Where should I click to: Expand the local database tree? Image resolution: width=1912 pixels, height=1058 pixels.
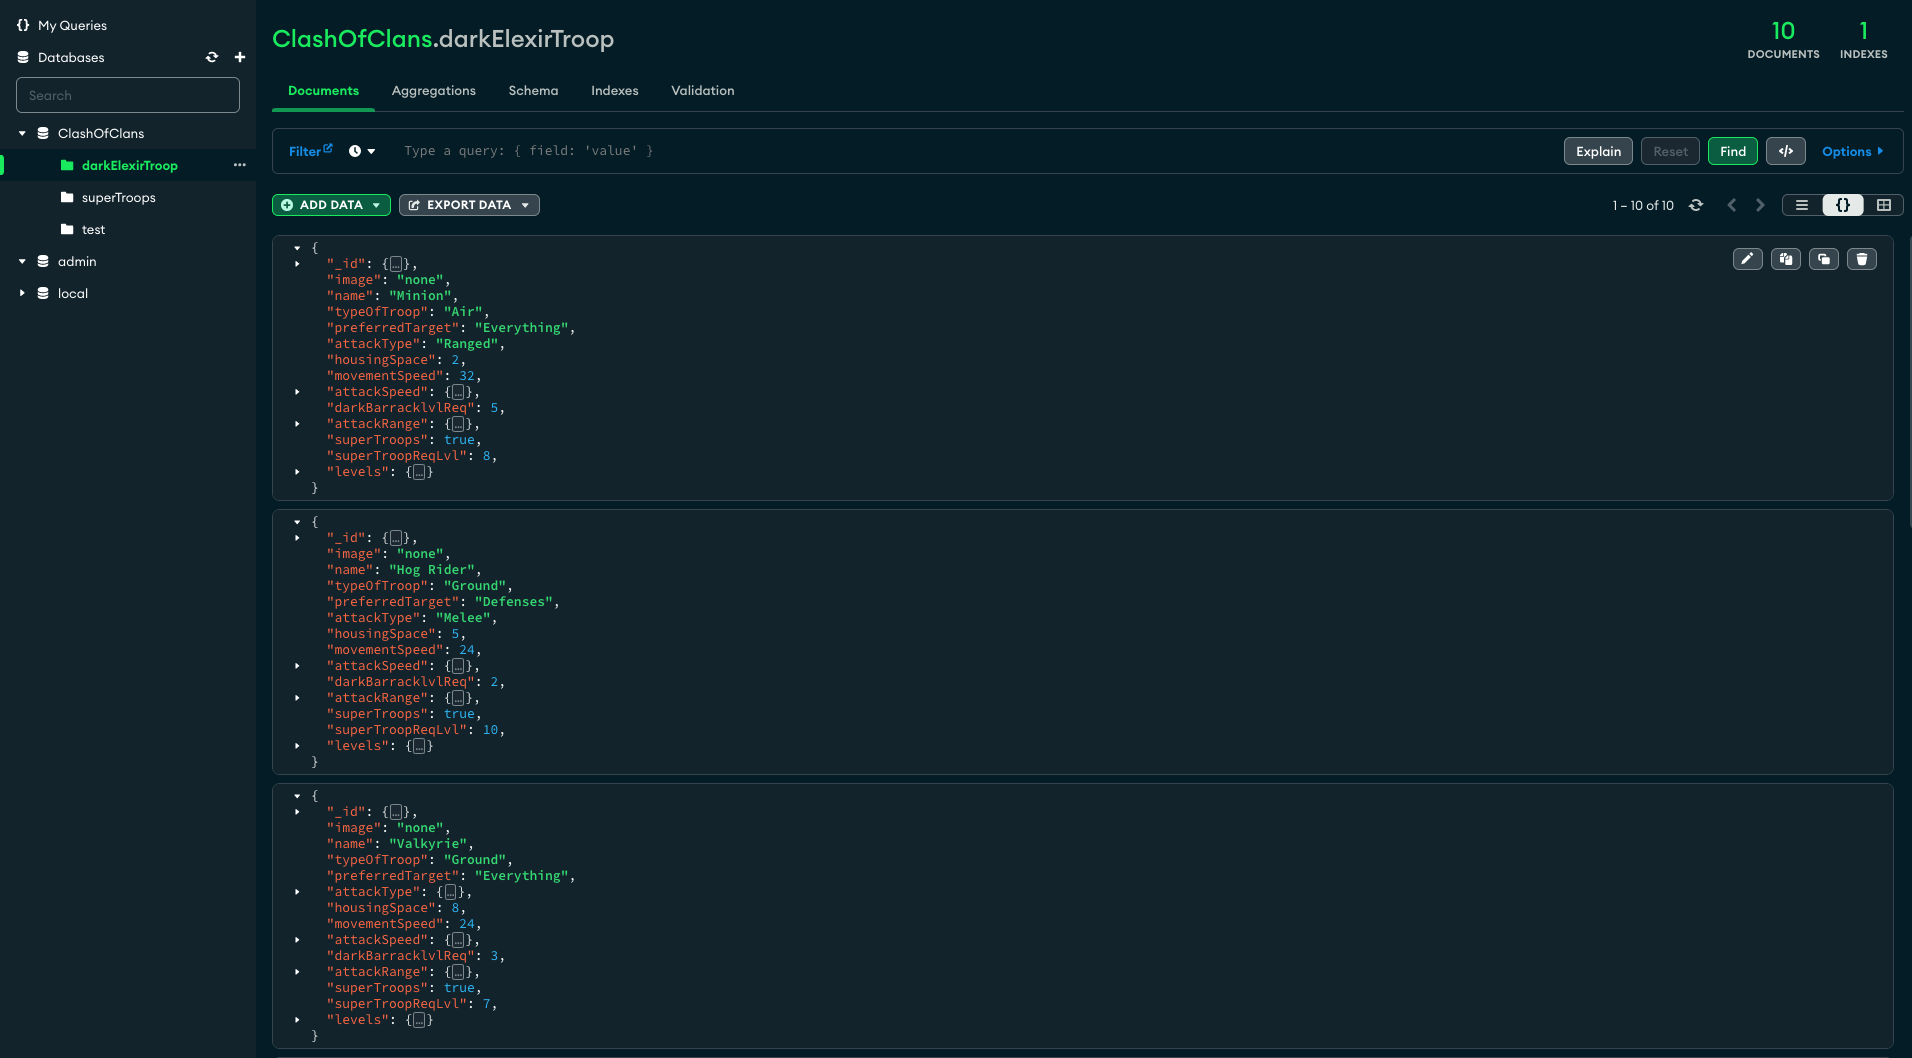pos(22,293)
